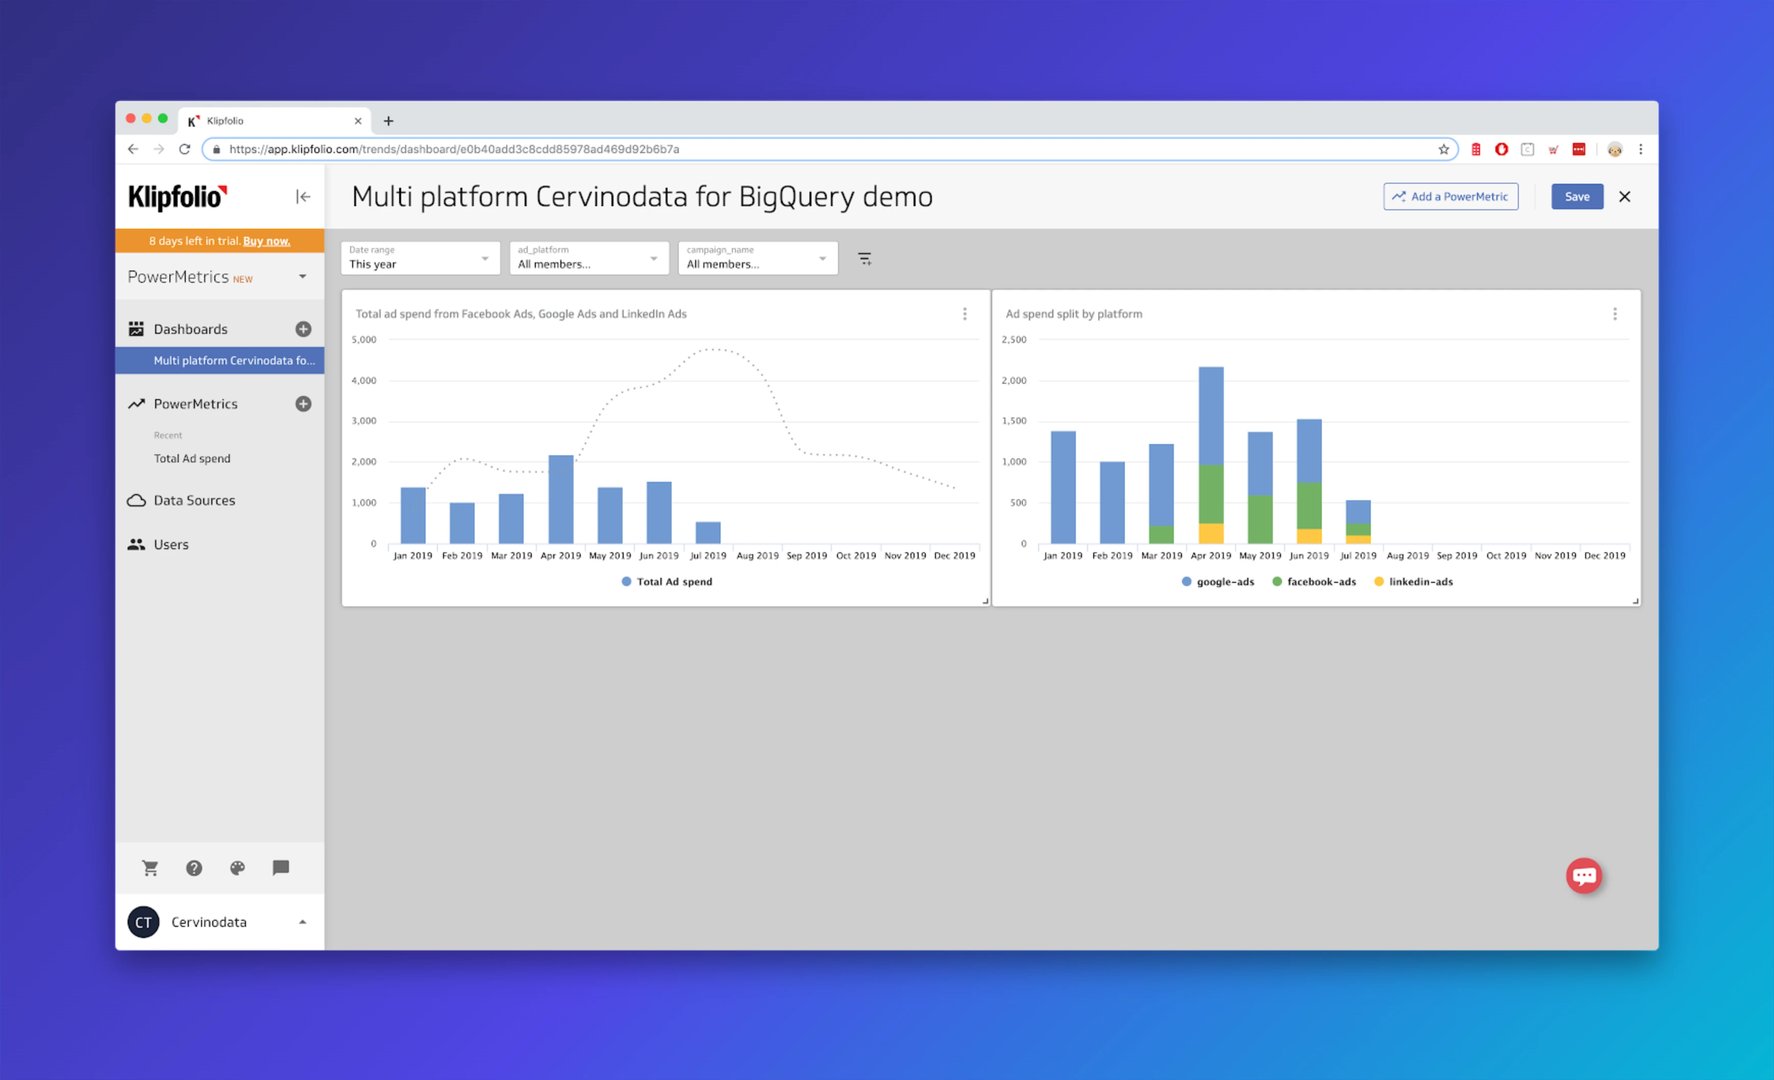The image size is (1774, 1080).
Task: Open the Date range dropdown
Action: 420,258
